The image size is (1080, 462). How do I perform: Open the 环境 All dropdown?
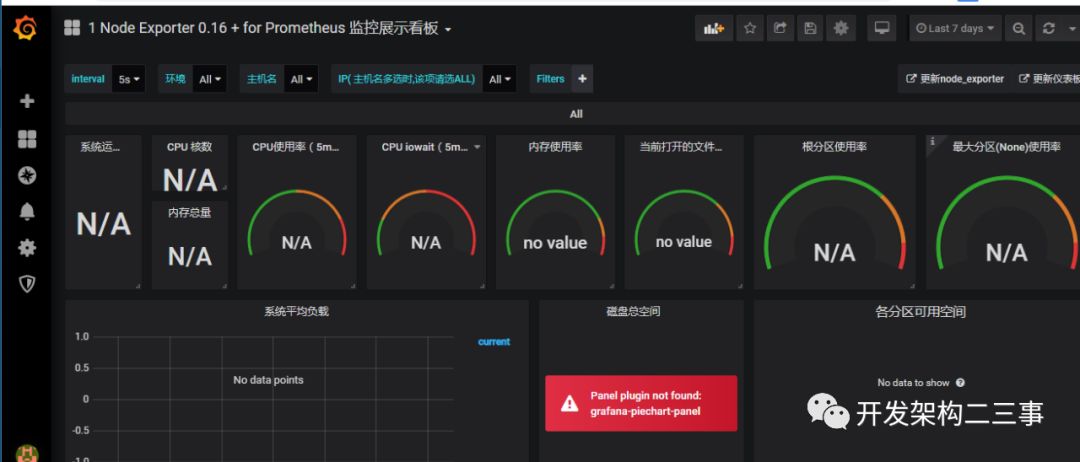pyautogui.click(x=209, y=79)
